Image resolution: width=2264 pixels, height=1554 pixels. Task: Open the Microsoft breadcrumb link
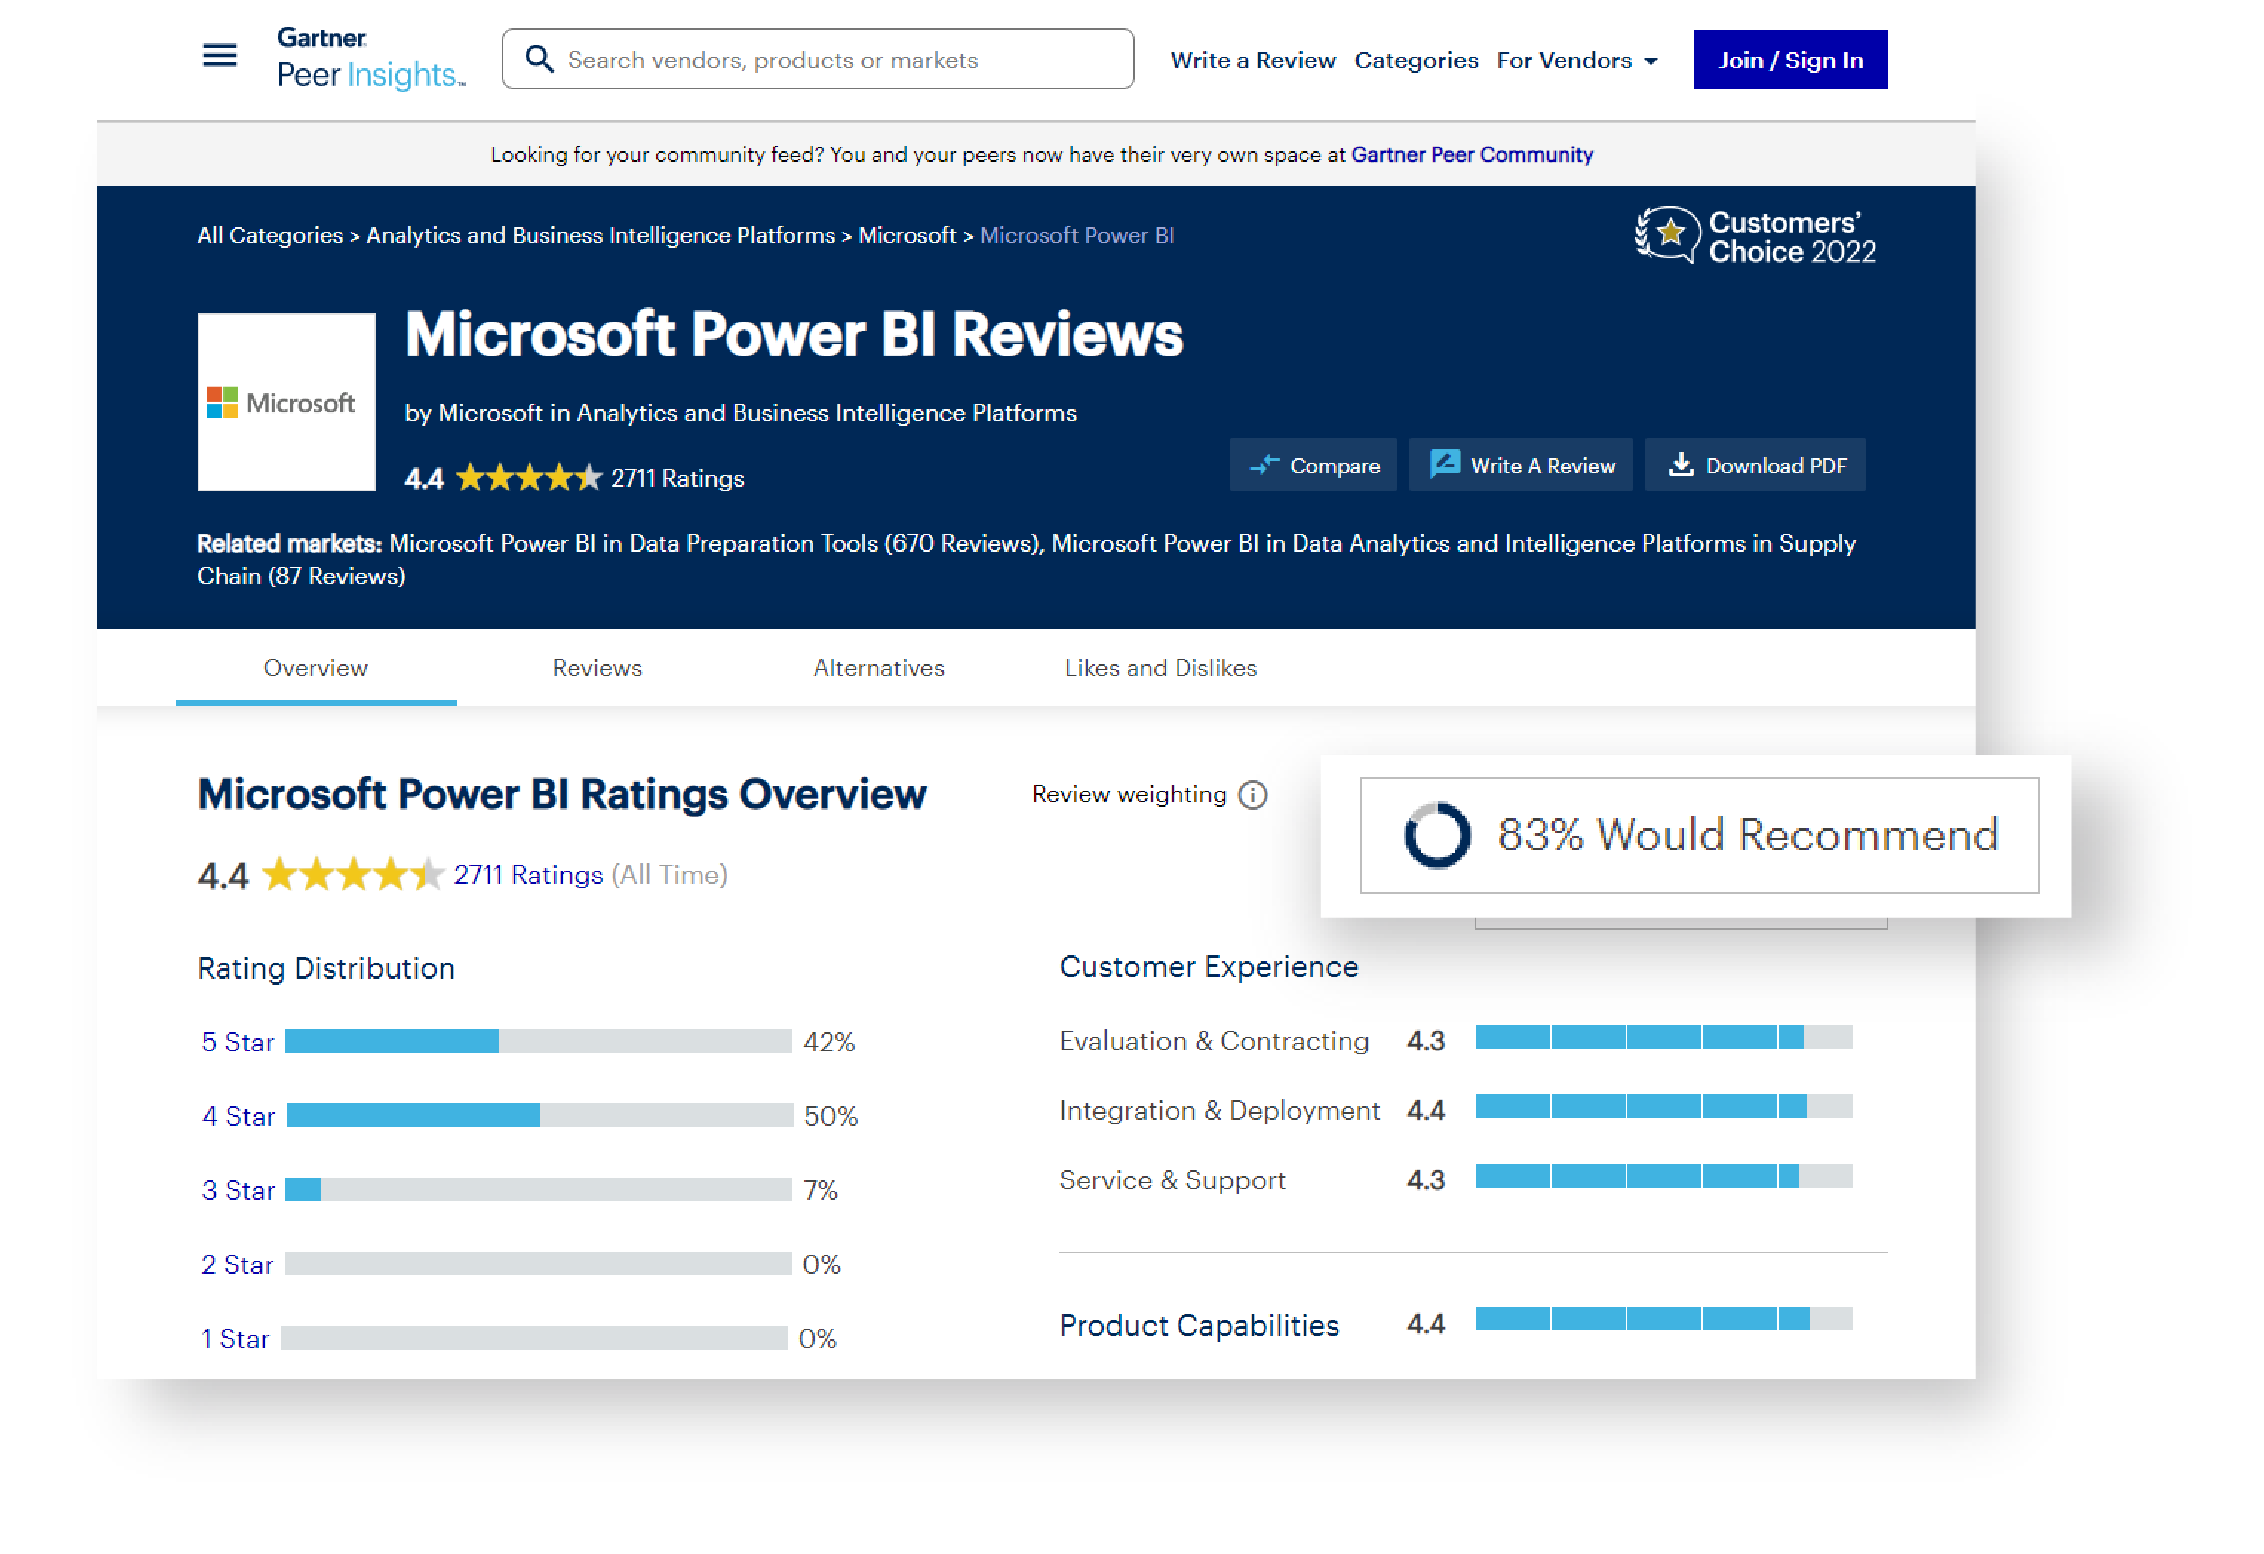coord(907,235)
